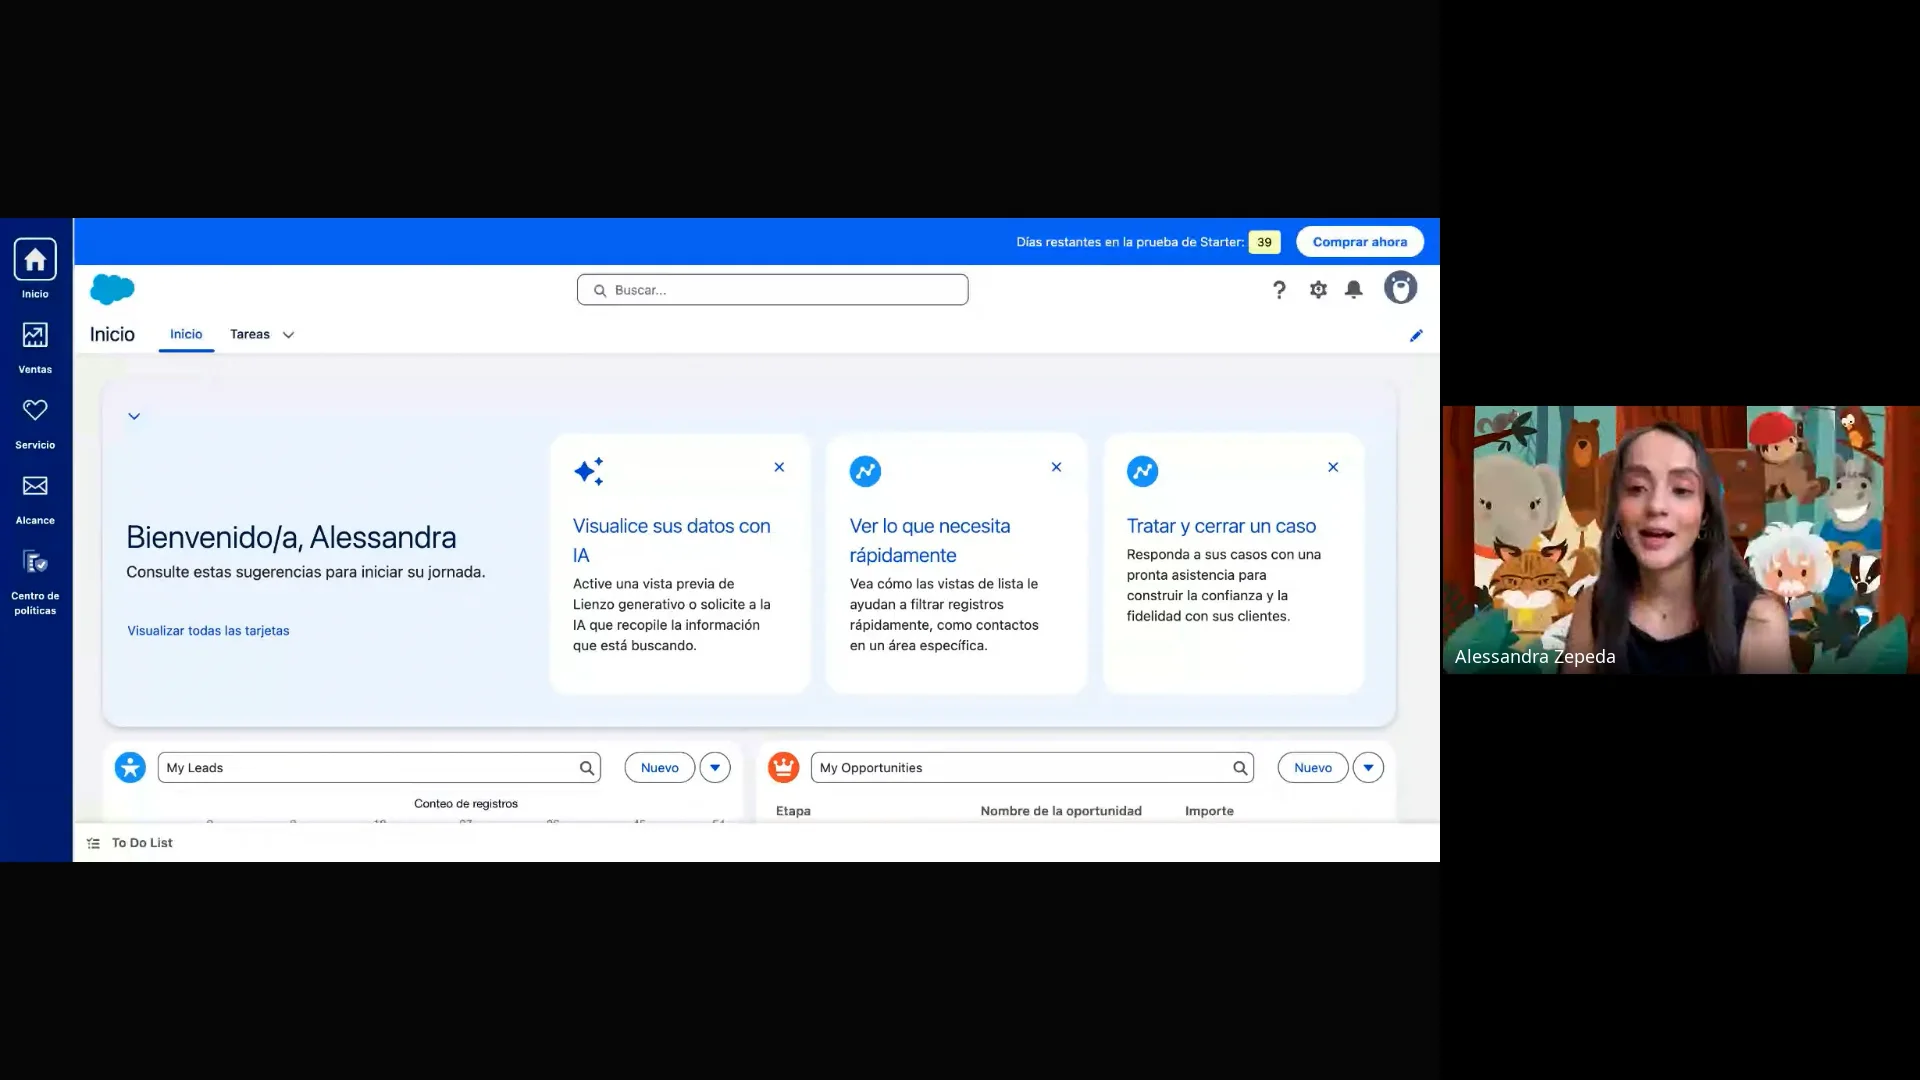Open Centro de políticas from the sidebar
This screenshot has width=1920, height=1080.
(35, 580)
